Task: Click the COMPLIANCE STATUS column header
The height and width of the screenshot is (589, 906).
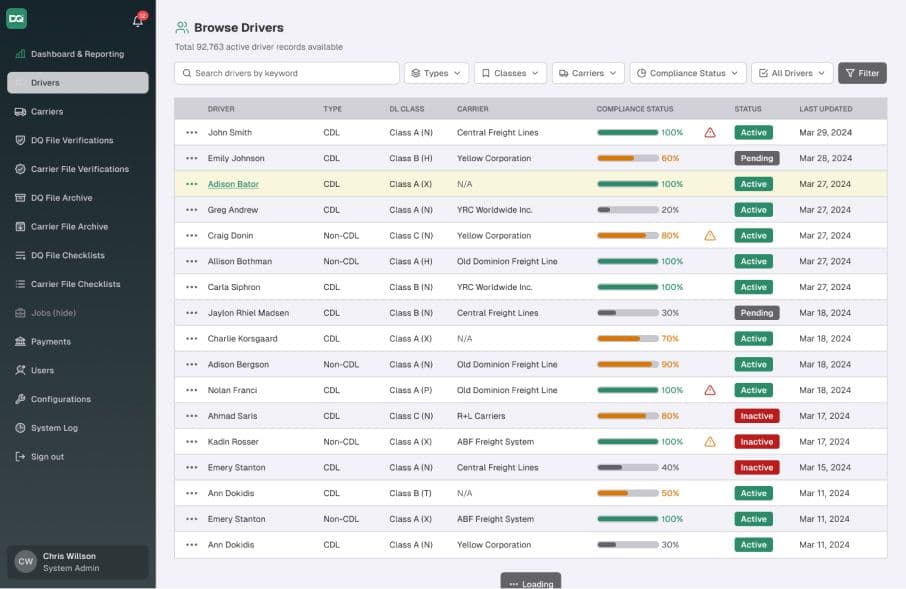Action: point(634,109)
